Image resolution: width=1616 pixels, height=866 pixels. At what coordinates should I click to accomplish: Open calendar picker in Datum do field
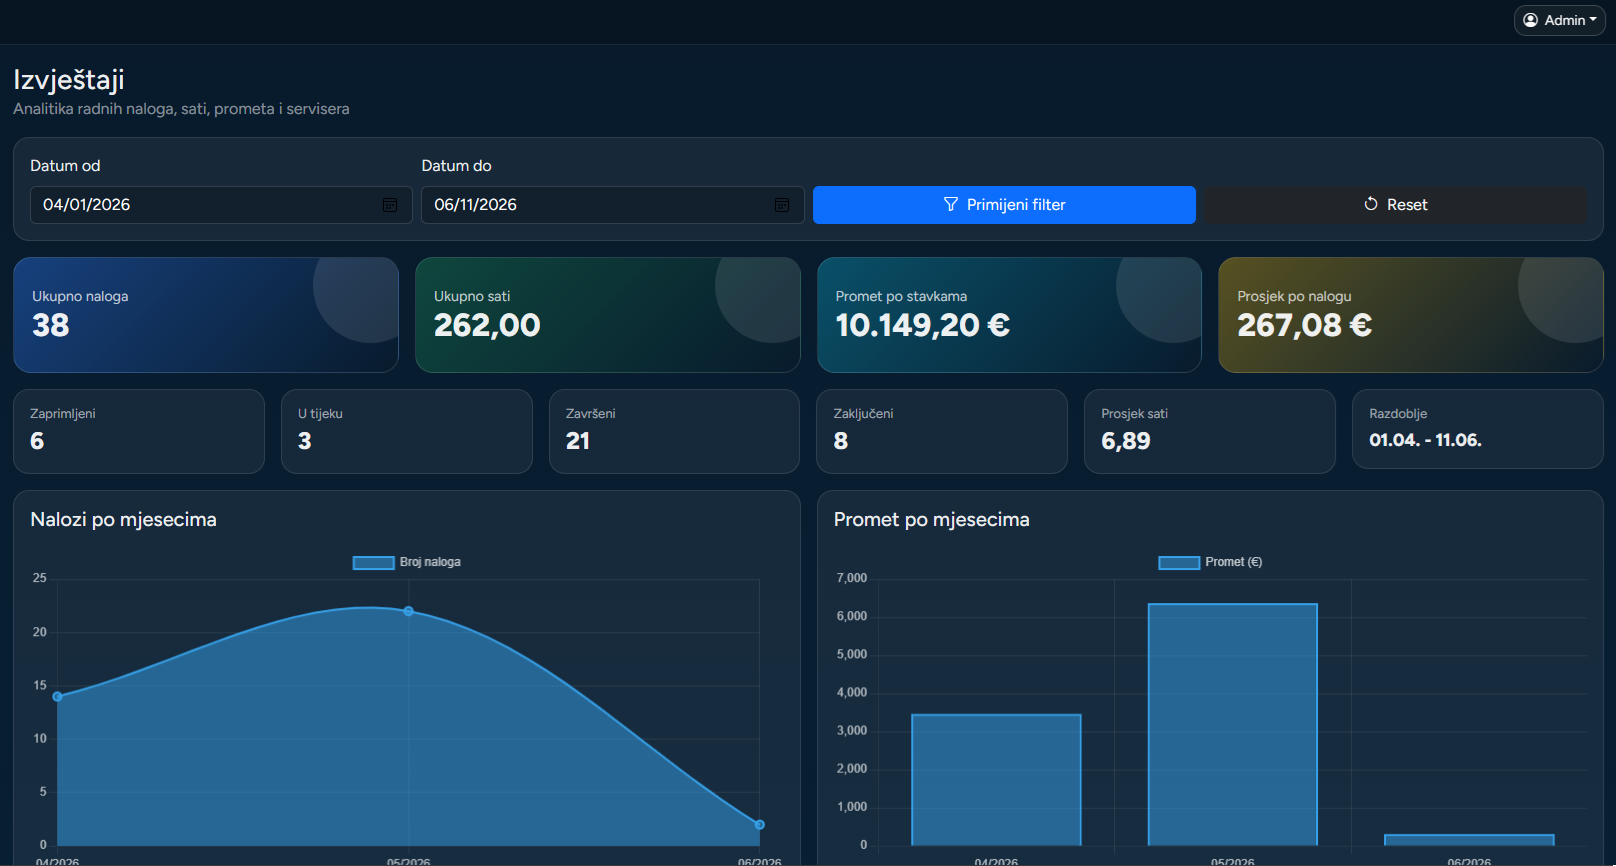tap(782, 205)
